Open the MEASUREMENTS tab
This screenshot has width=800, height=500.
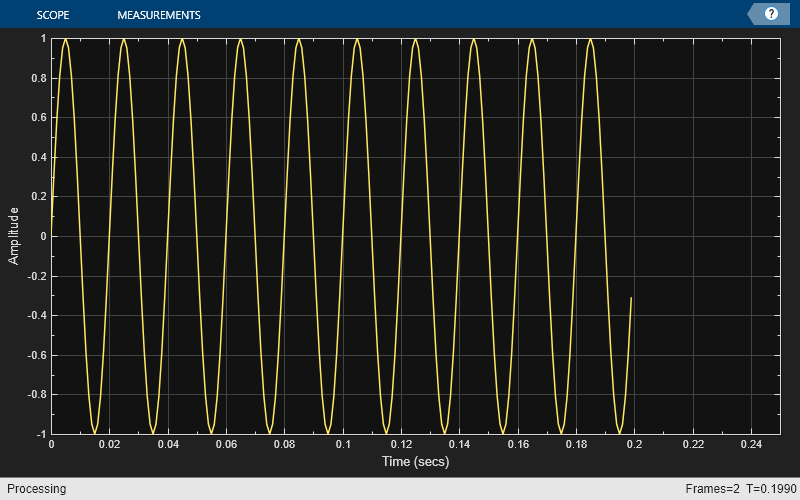coord(159,15)
